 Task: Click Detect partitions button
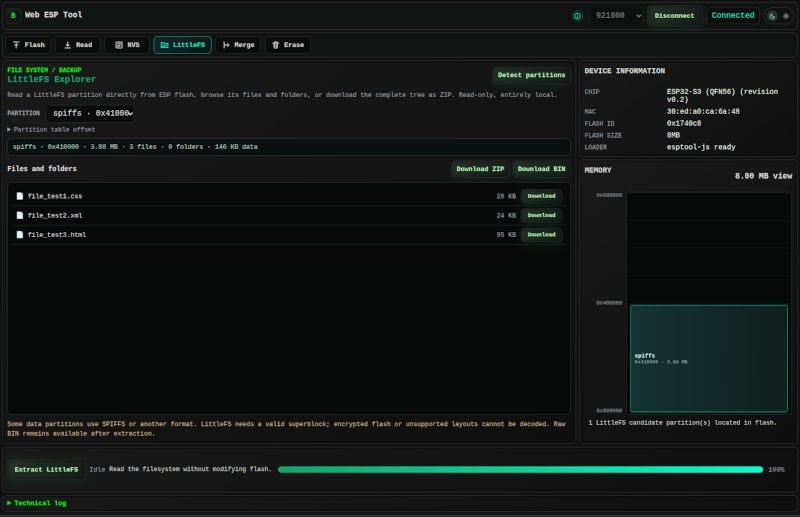(x=531, y=75)
